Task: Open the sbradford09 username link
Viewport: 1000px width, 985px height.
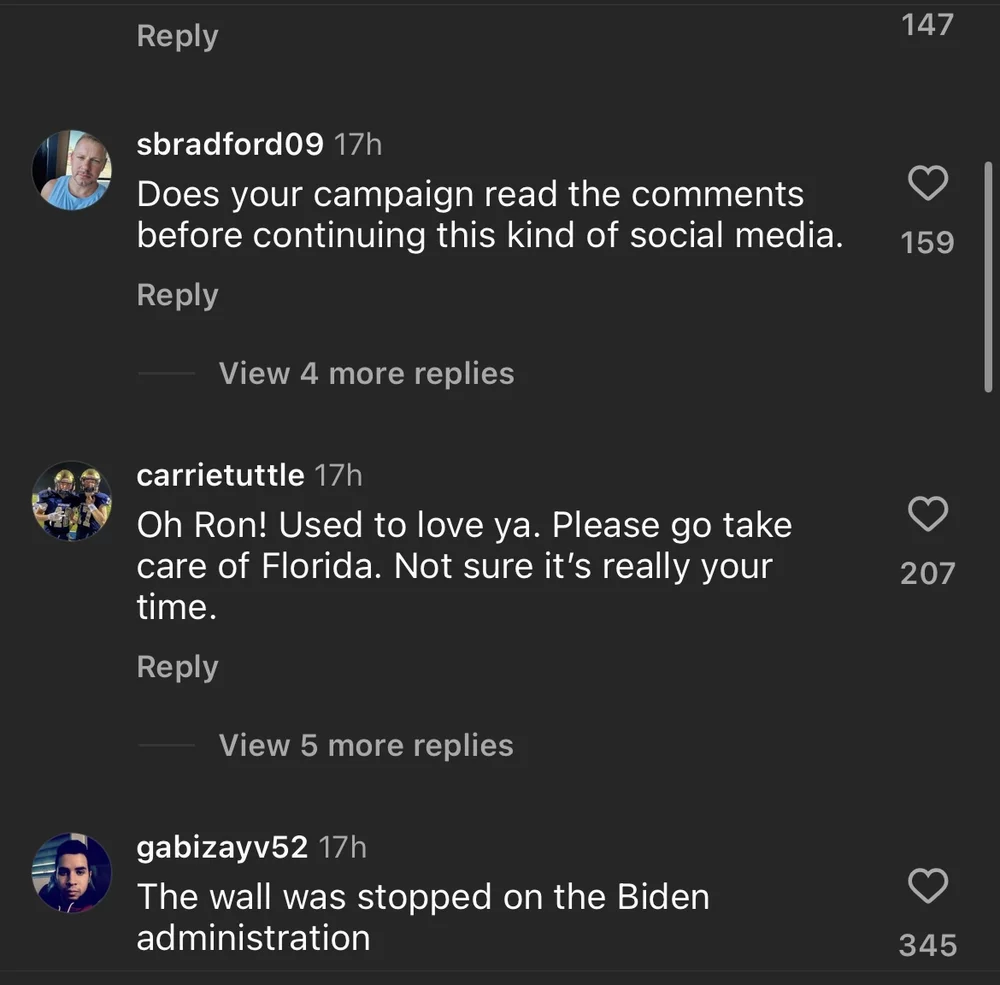Action: [229, 145]
